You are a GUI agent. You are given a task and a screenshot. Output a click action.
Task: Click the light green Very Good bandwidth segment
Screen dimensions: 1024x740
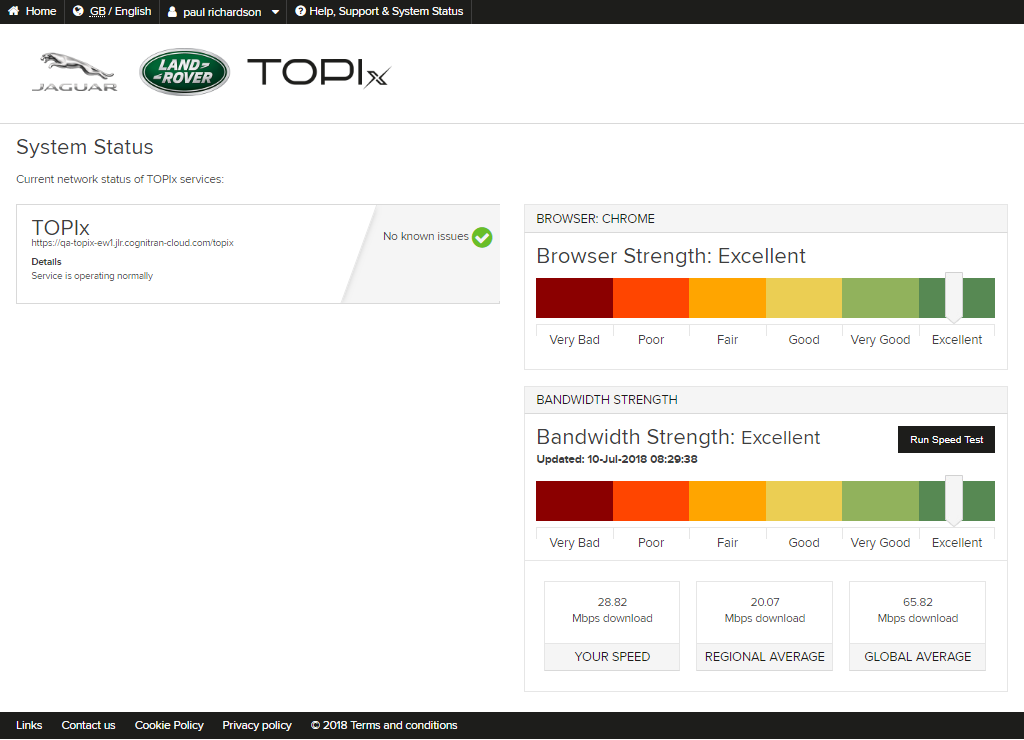(880, 501)
